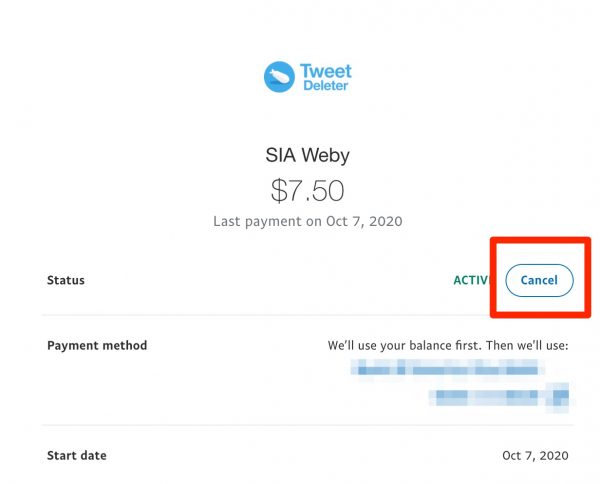Click the Oct 7, 2020 start date value
Viewport: 600px width, 484px height.
[535, 455]
